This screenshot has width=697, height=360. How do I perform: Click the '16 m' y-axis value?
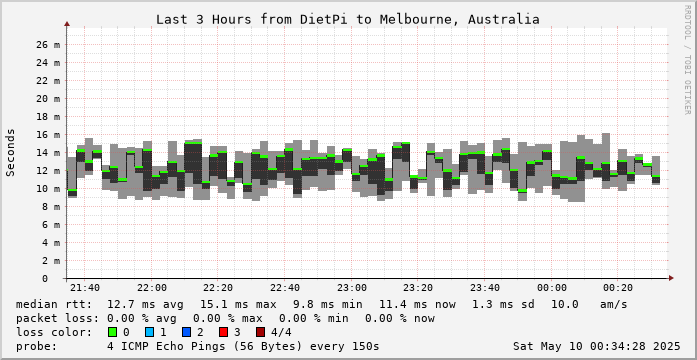[x=48, y=135]
